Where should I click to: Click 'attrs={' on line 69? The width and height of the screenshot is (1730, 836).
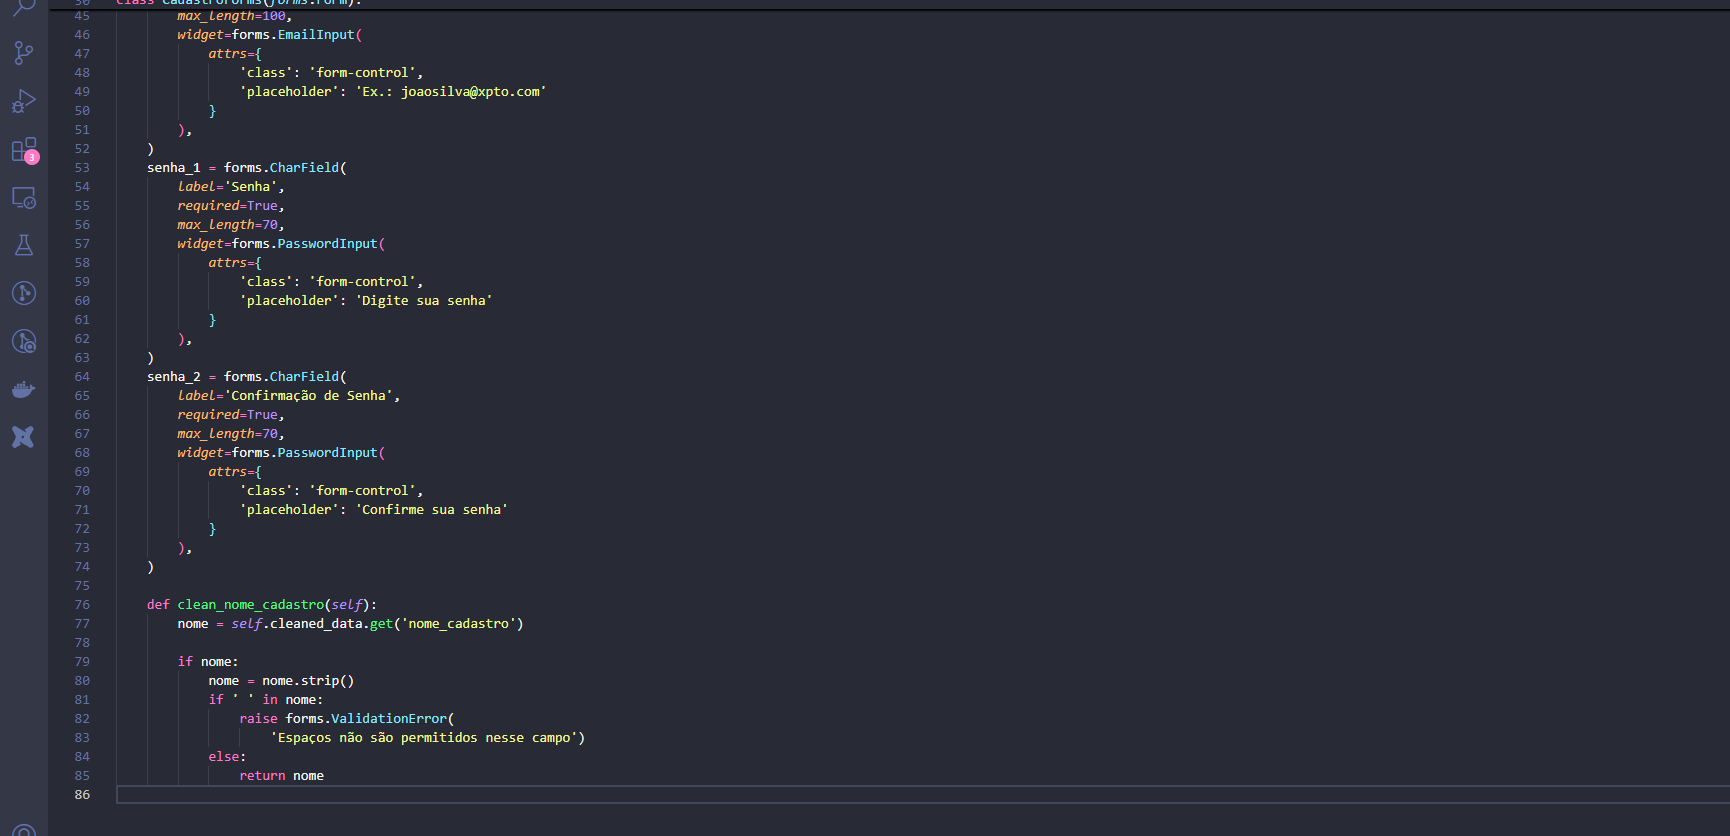[235, 472]
